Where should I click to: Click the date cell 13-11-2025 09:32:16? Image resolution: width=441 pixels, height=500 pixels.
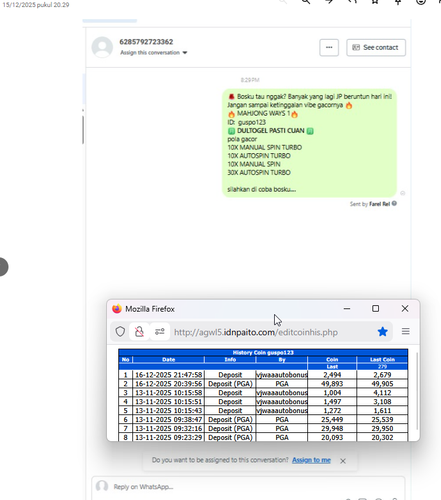[169, 429]
